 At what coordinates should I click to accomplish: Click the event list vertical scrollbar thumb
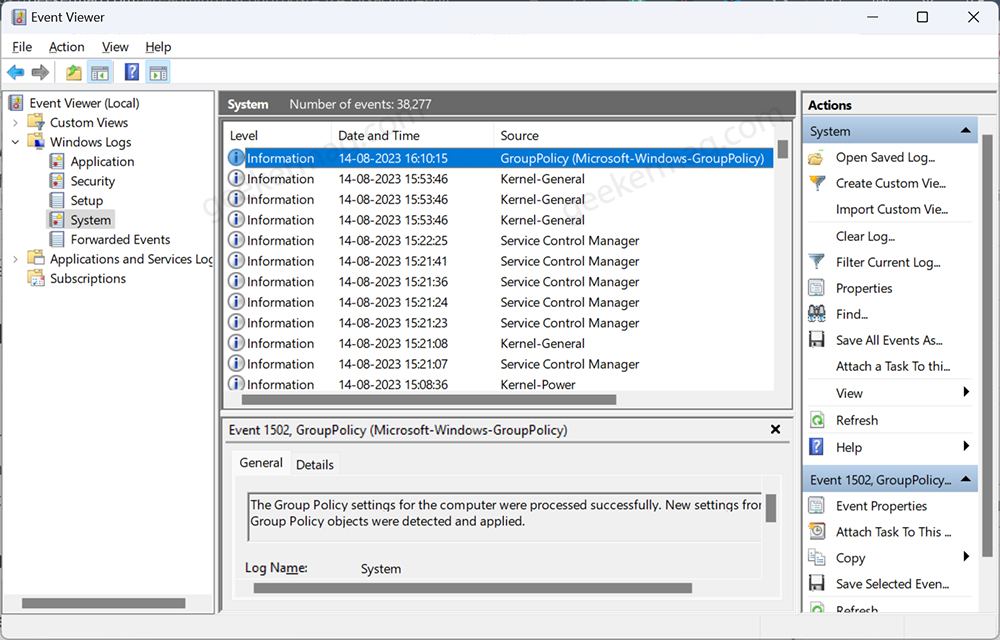[x=783, y=149]
